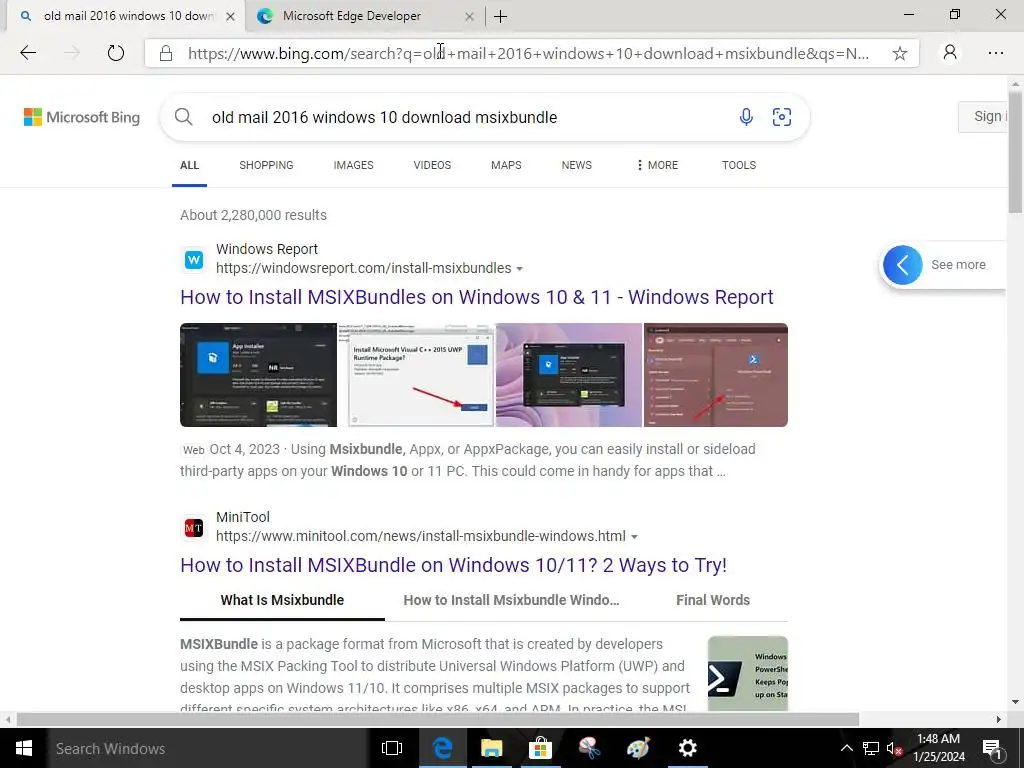The image size is (1024, 768).
Task: Open the MORE search categories menu
Action: pyautogui.click(x=657, y=165)
